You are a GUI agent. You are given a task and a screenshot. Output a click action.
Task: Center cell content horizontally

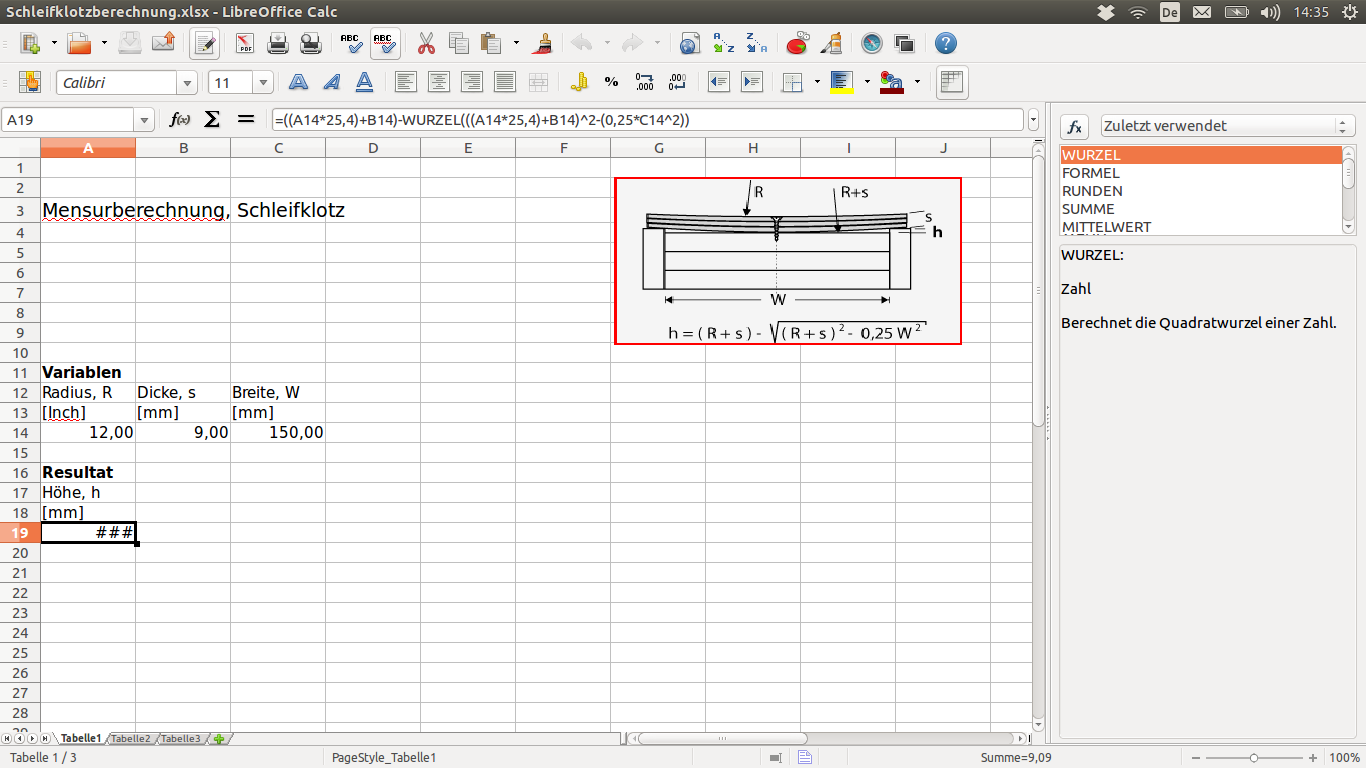tap(439, 83)
